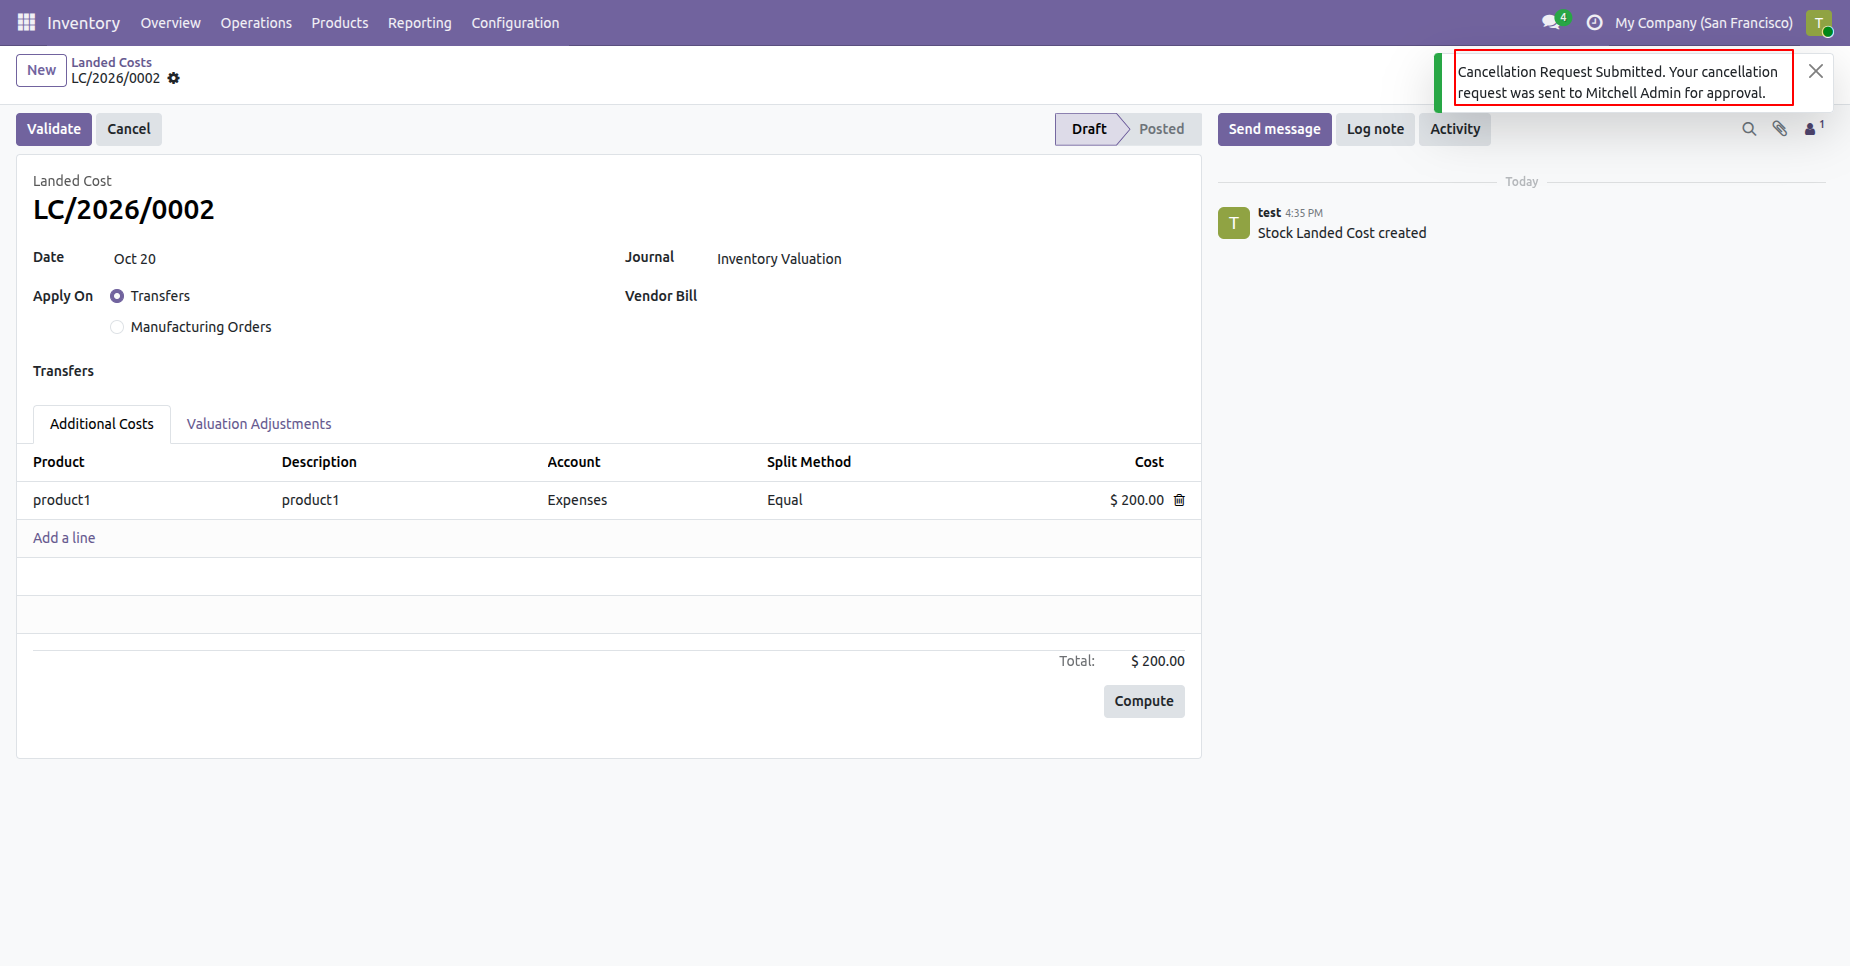The height and width of the screenshot is (966, 1850).
Task: Open the user avatar menu in top bar
Action: [1819, 22]
